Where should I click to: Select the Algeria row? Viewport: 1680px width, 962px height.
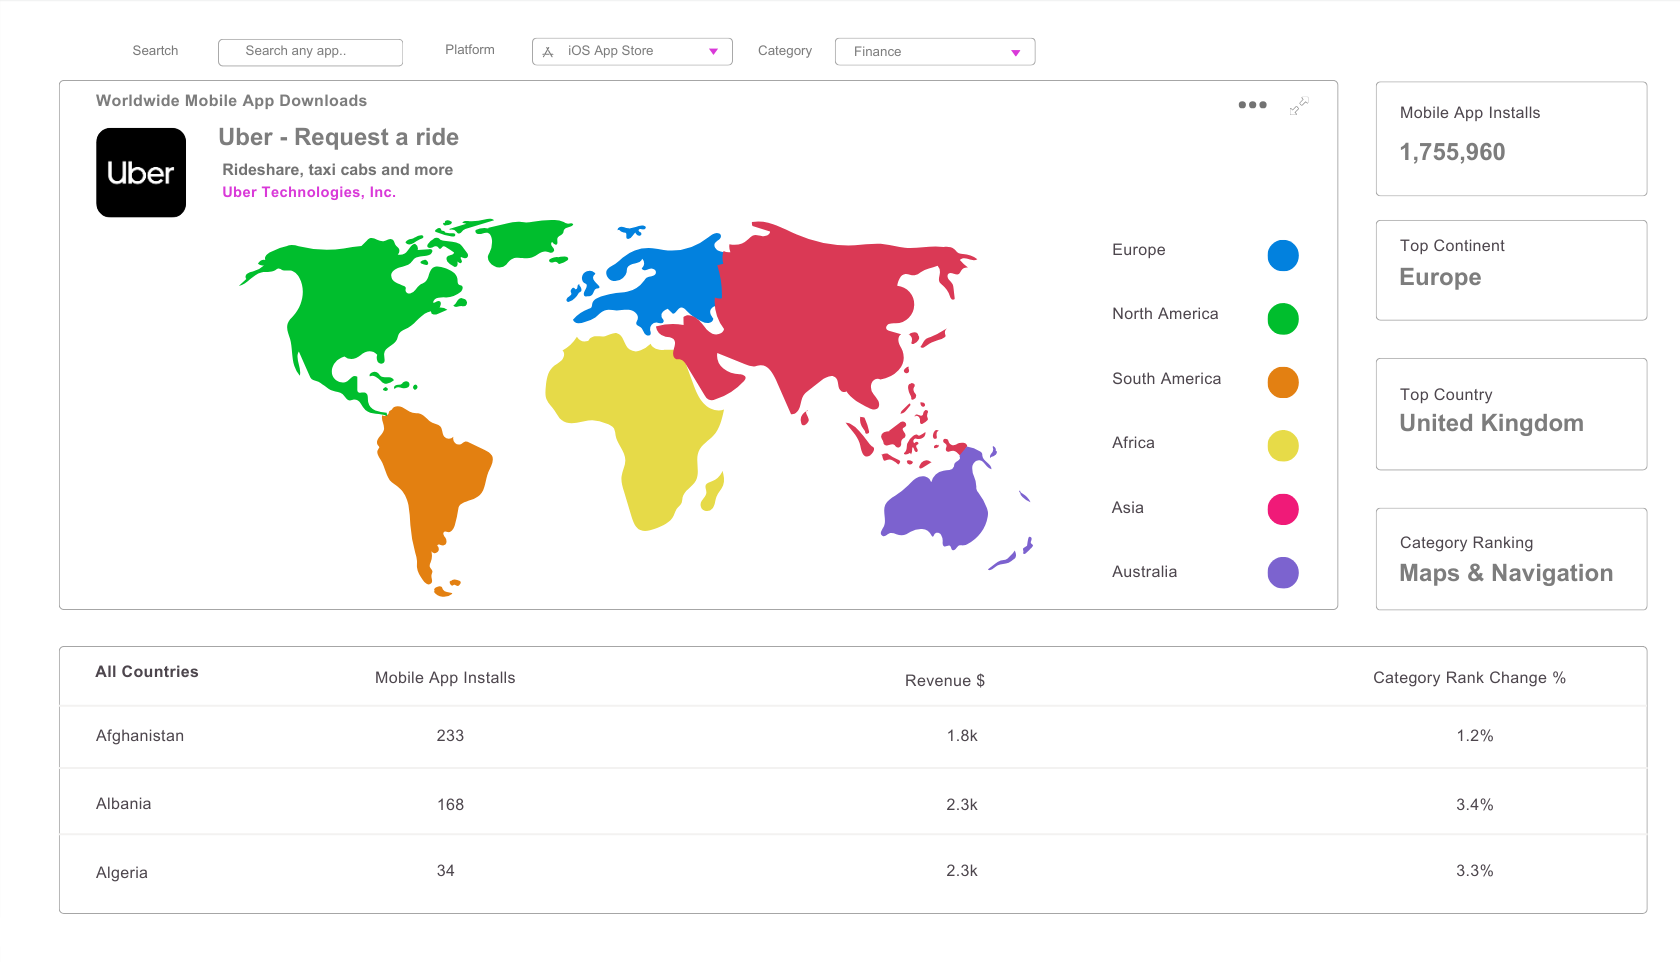(x=853, y=873)
